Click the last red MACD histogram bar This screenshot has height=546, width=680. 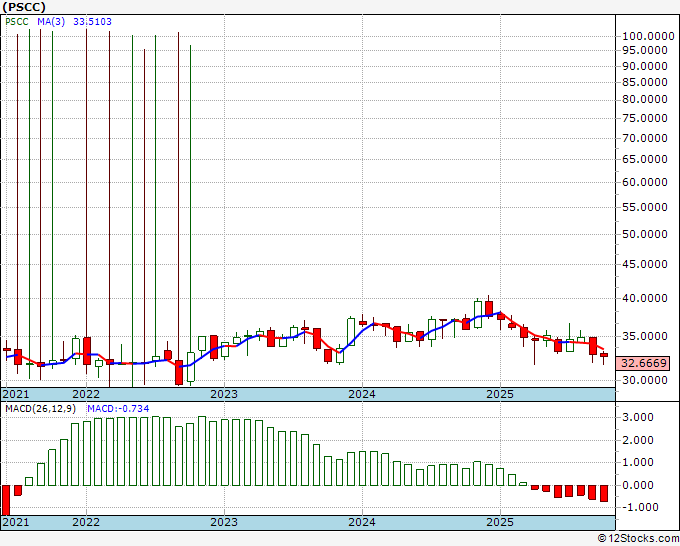(x=604, y=493)
